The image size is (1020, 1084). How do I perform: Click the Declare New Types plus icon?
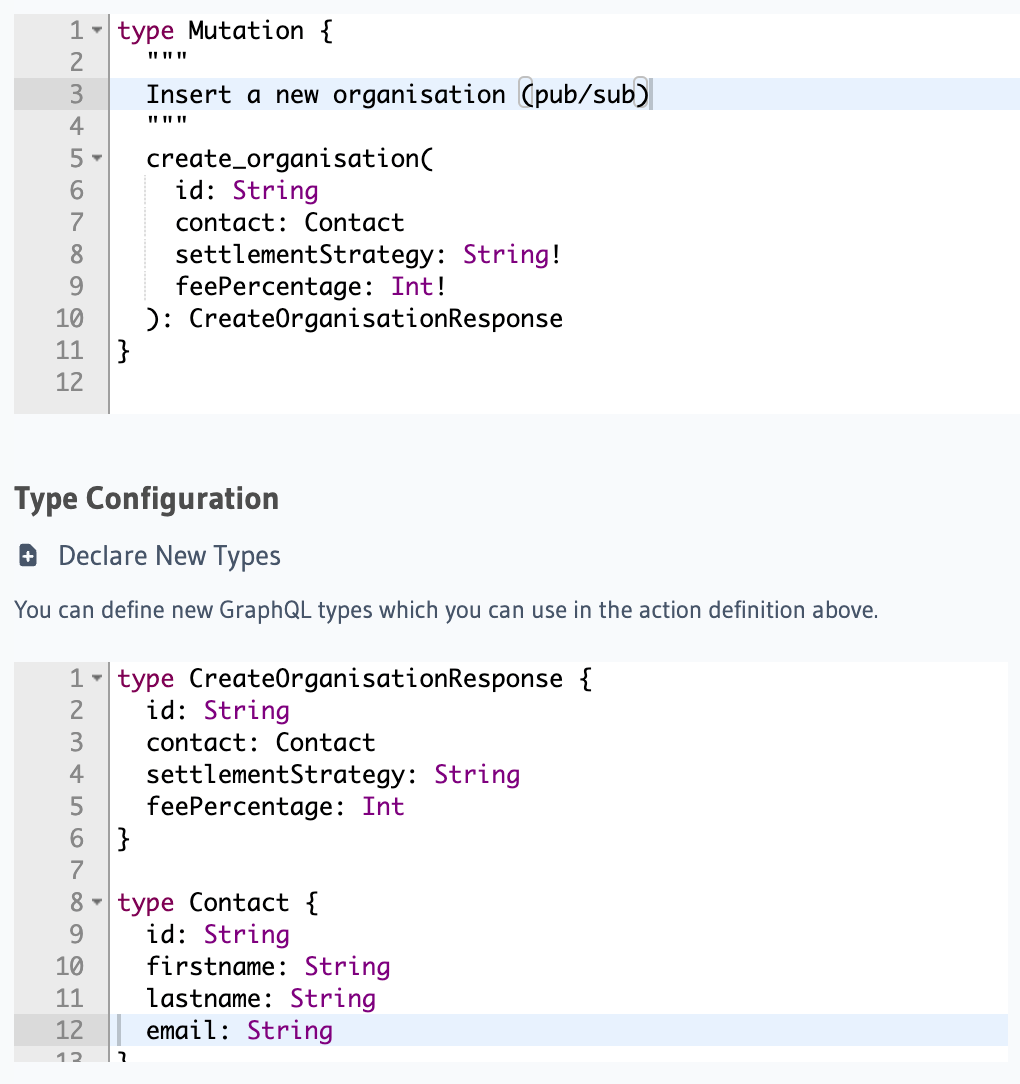pyautogui.click(x=27, y=555)
